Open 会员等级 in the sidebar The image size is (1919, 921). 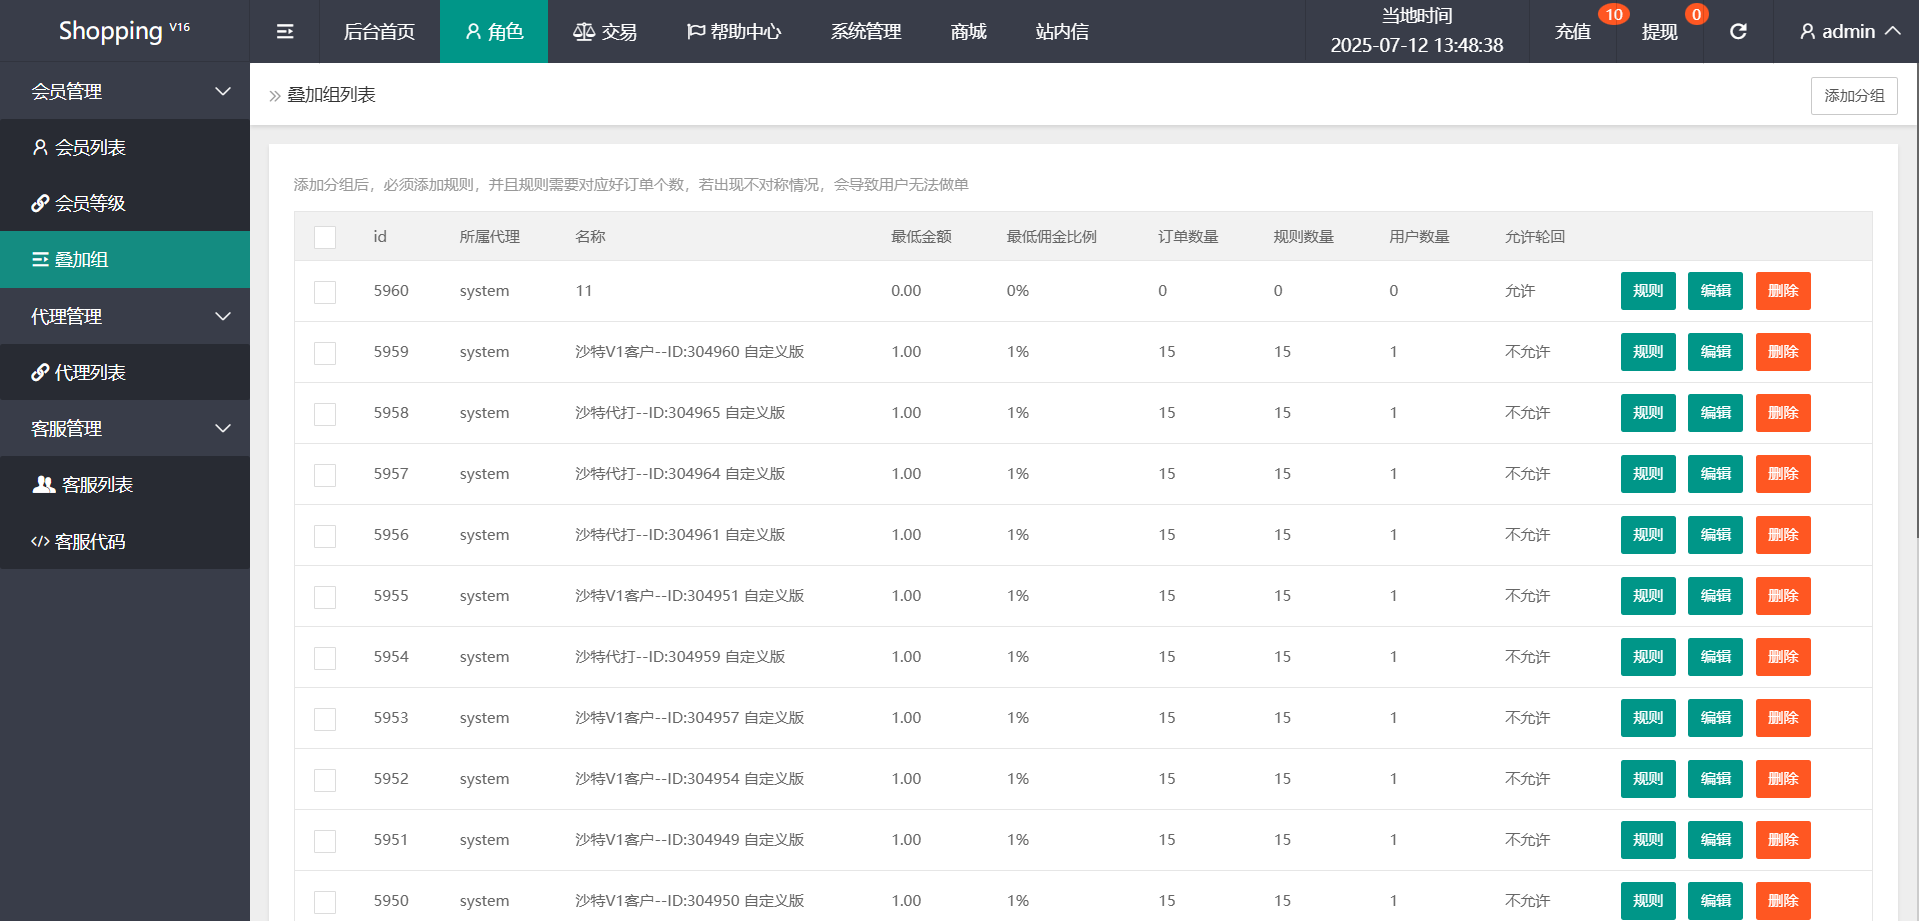pyautogui.click(x=125, y=203)
